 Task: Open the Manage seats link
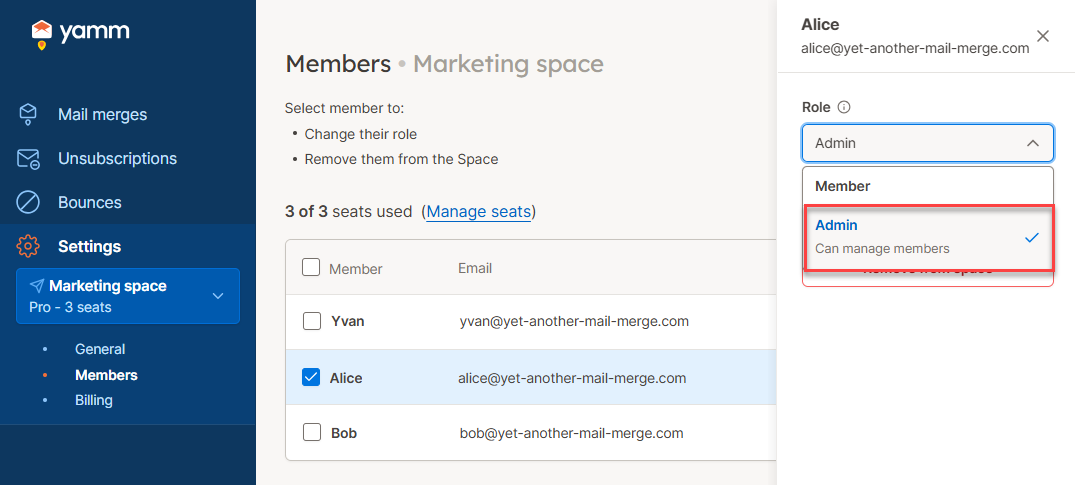(x=478, y=212)
